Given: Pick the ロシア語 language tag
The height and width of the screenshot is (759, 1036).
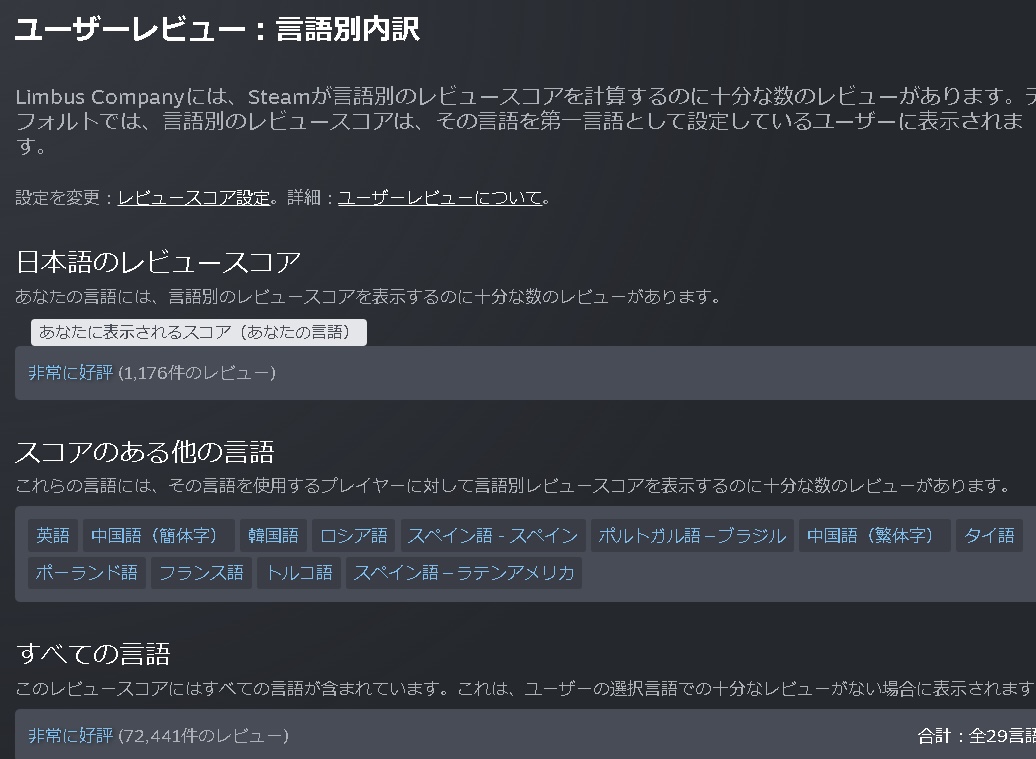Looking at the screenshot, I should pos(354,536).
